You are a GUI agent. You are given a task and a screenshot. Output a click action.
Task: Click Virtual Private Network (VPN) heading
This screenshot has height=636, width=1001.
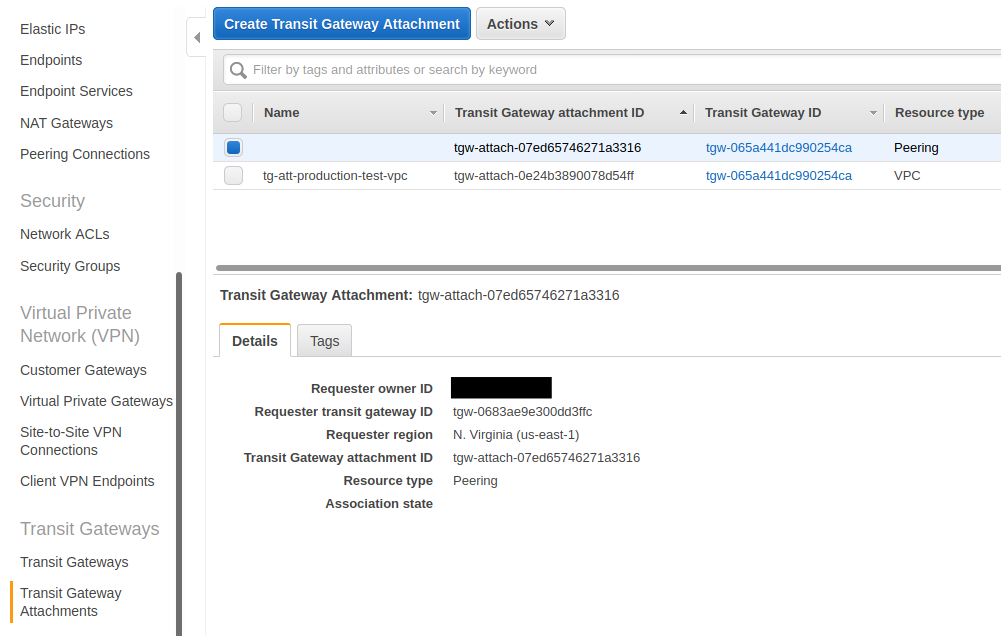tap(80, 324)
